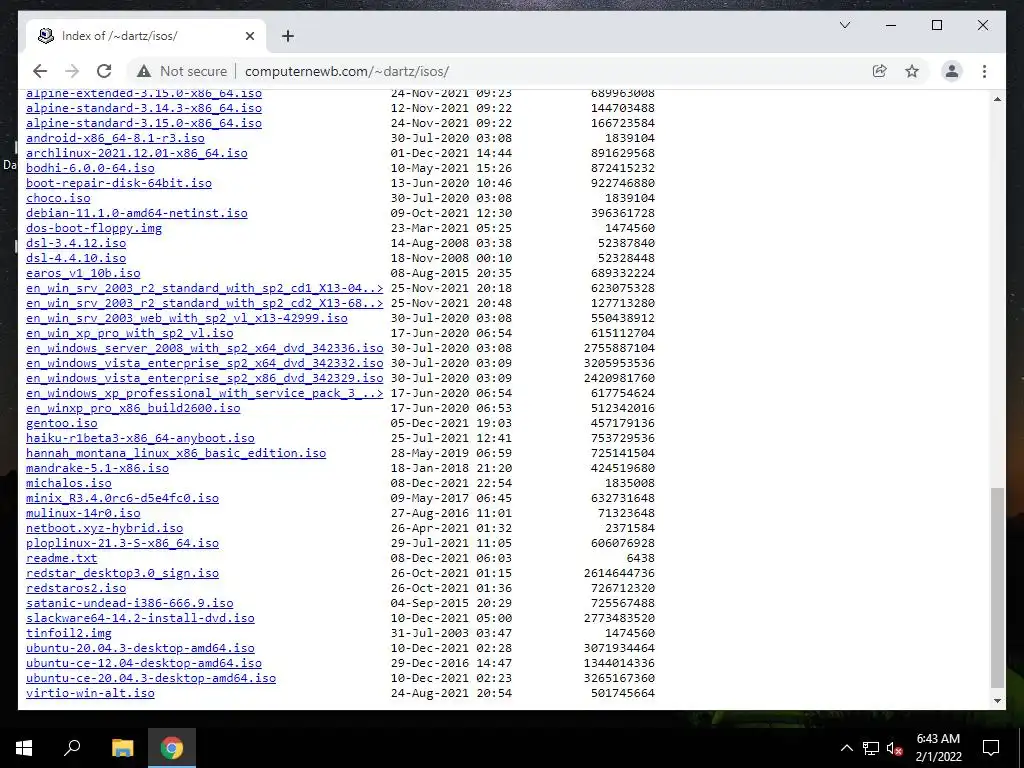
Task: Open File Explorer from taskbar
Action: (122, 748)
